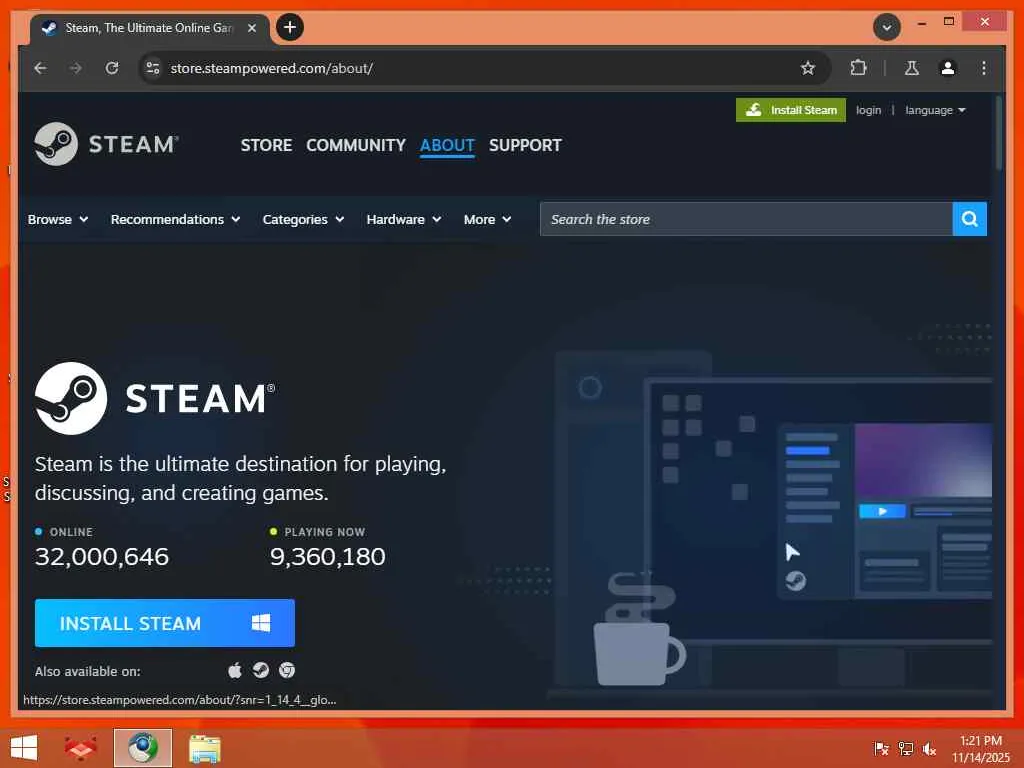Viewport: 1024px width, 768px height.
Task: Select the ABOUT menu item
Action: (447, 145)
